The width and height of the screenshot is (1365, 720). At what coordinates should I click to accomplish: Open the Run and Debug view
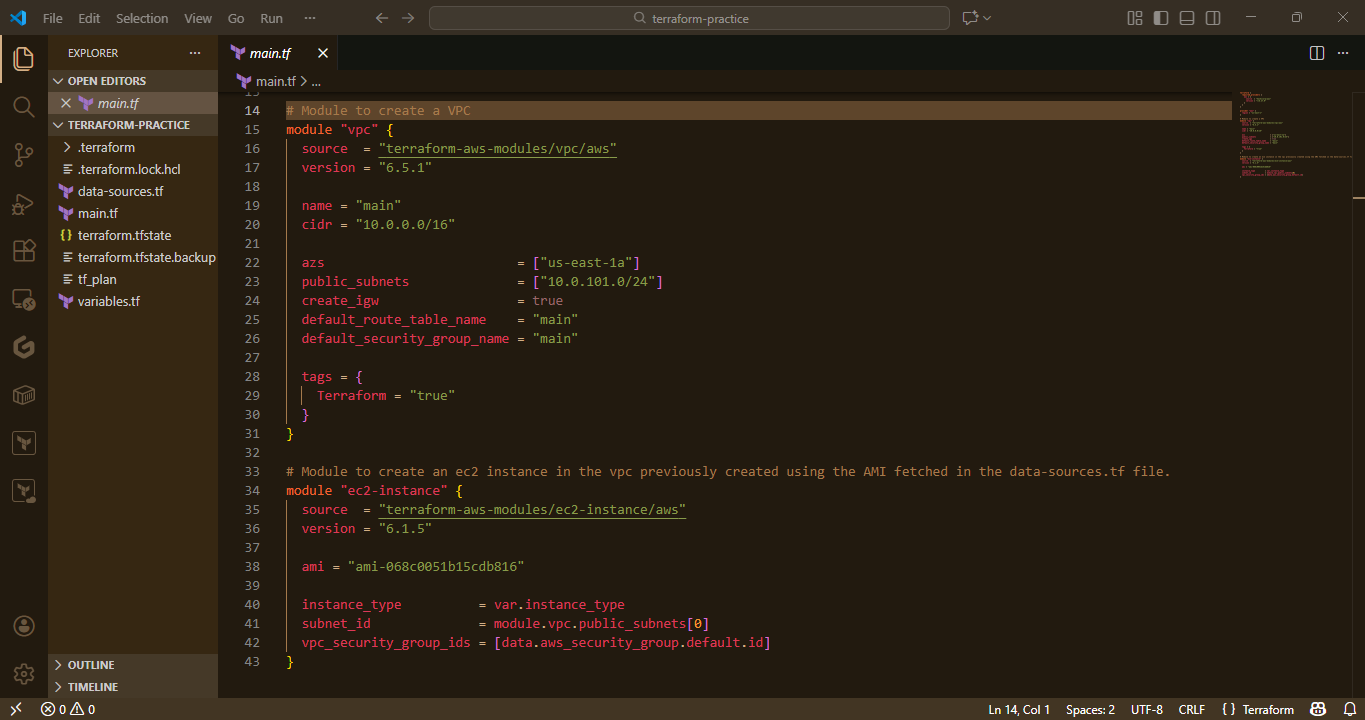(23, 203)
